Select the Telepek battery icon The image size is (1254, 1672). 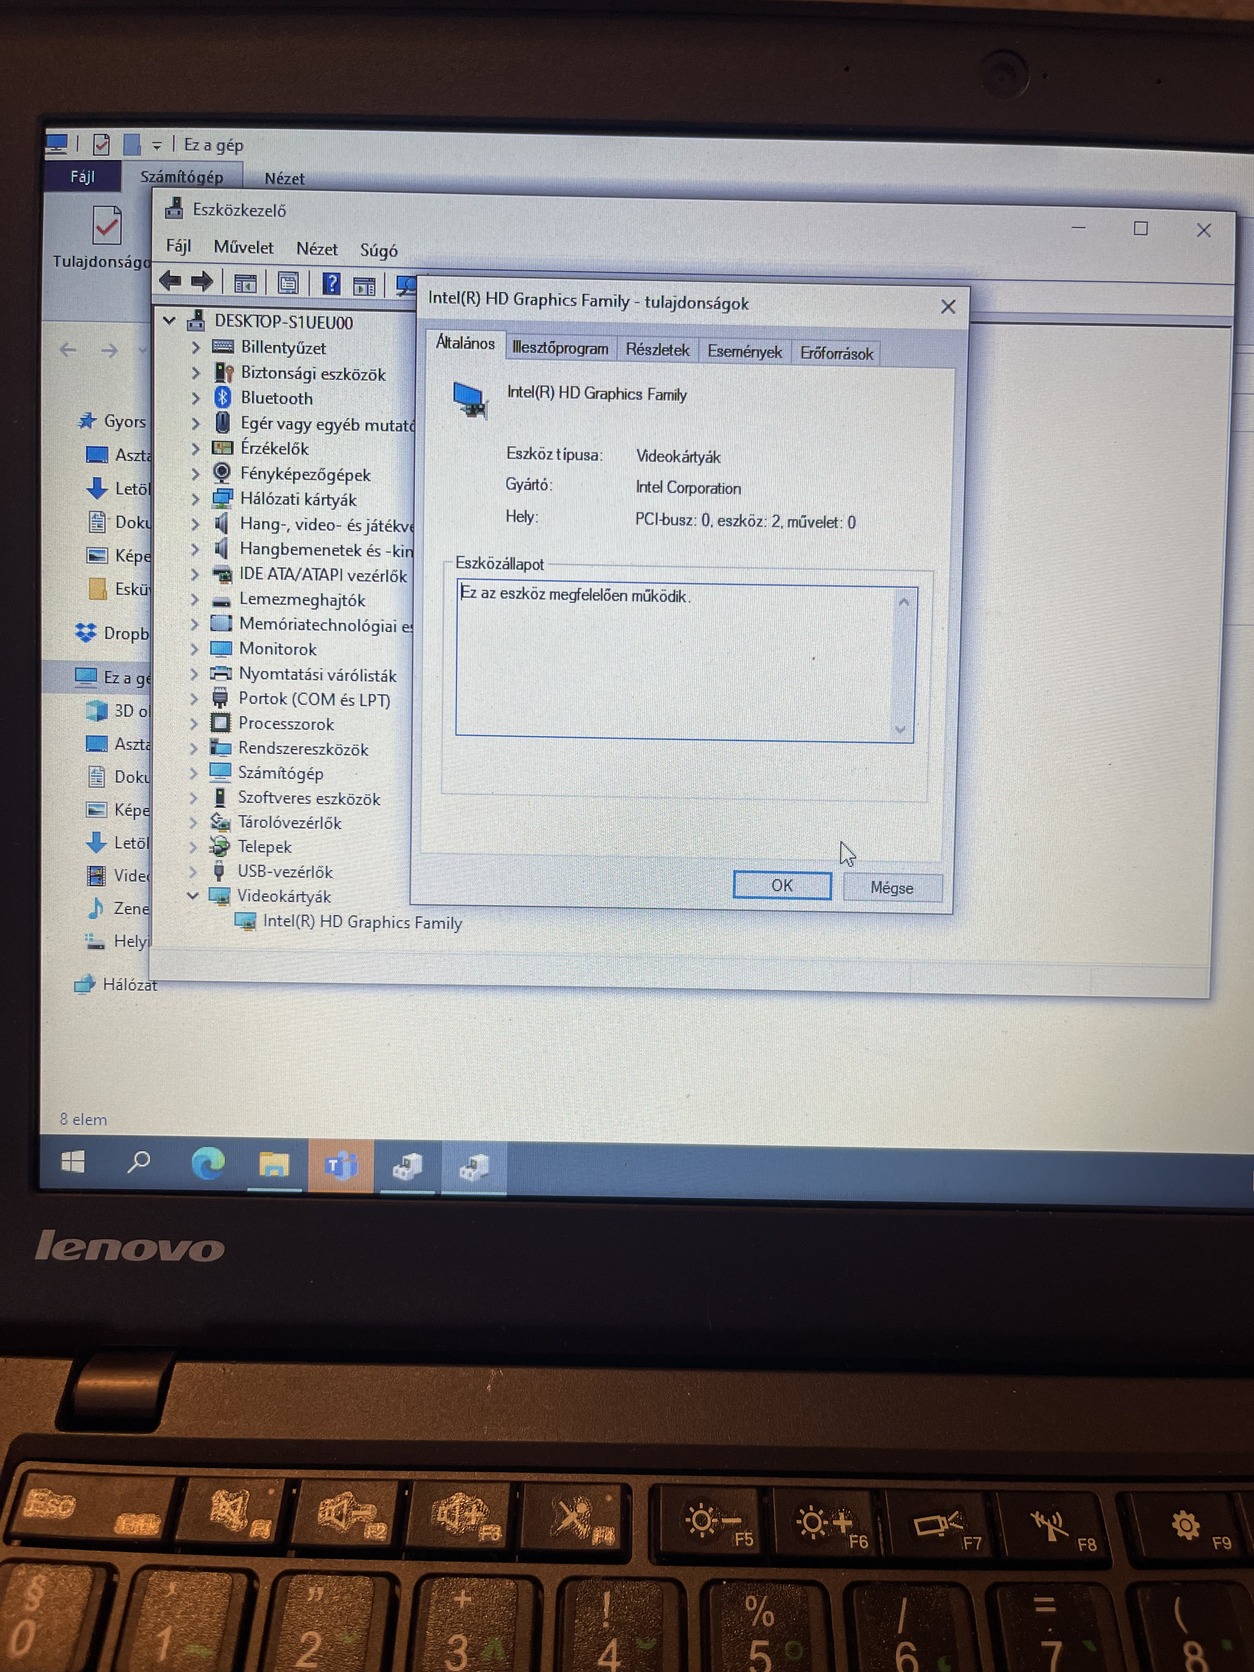(x=219, y=846)
